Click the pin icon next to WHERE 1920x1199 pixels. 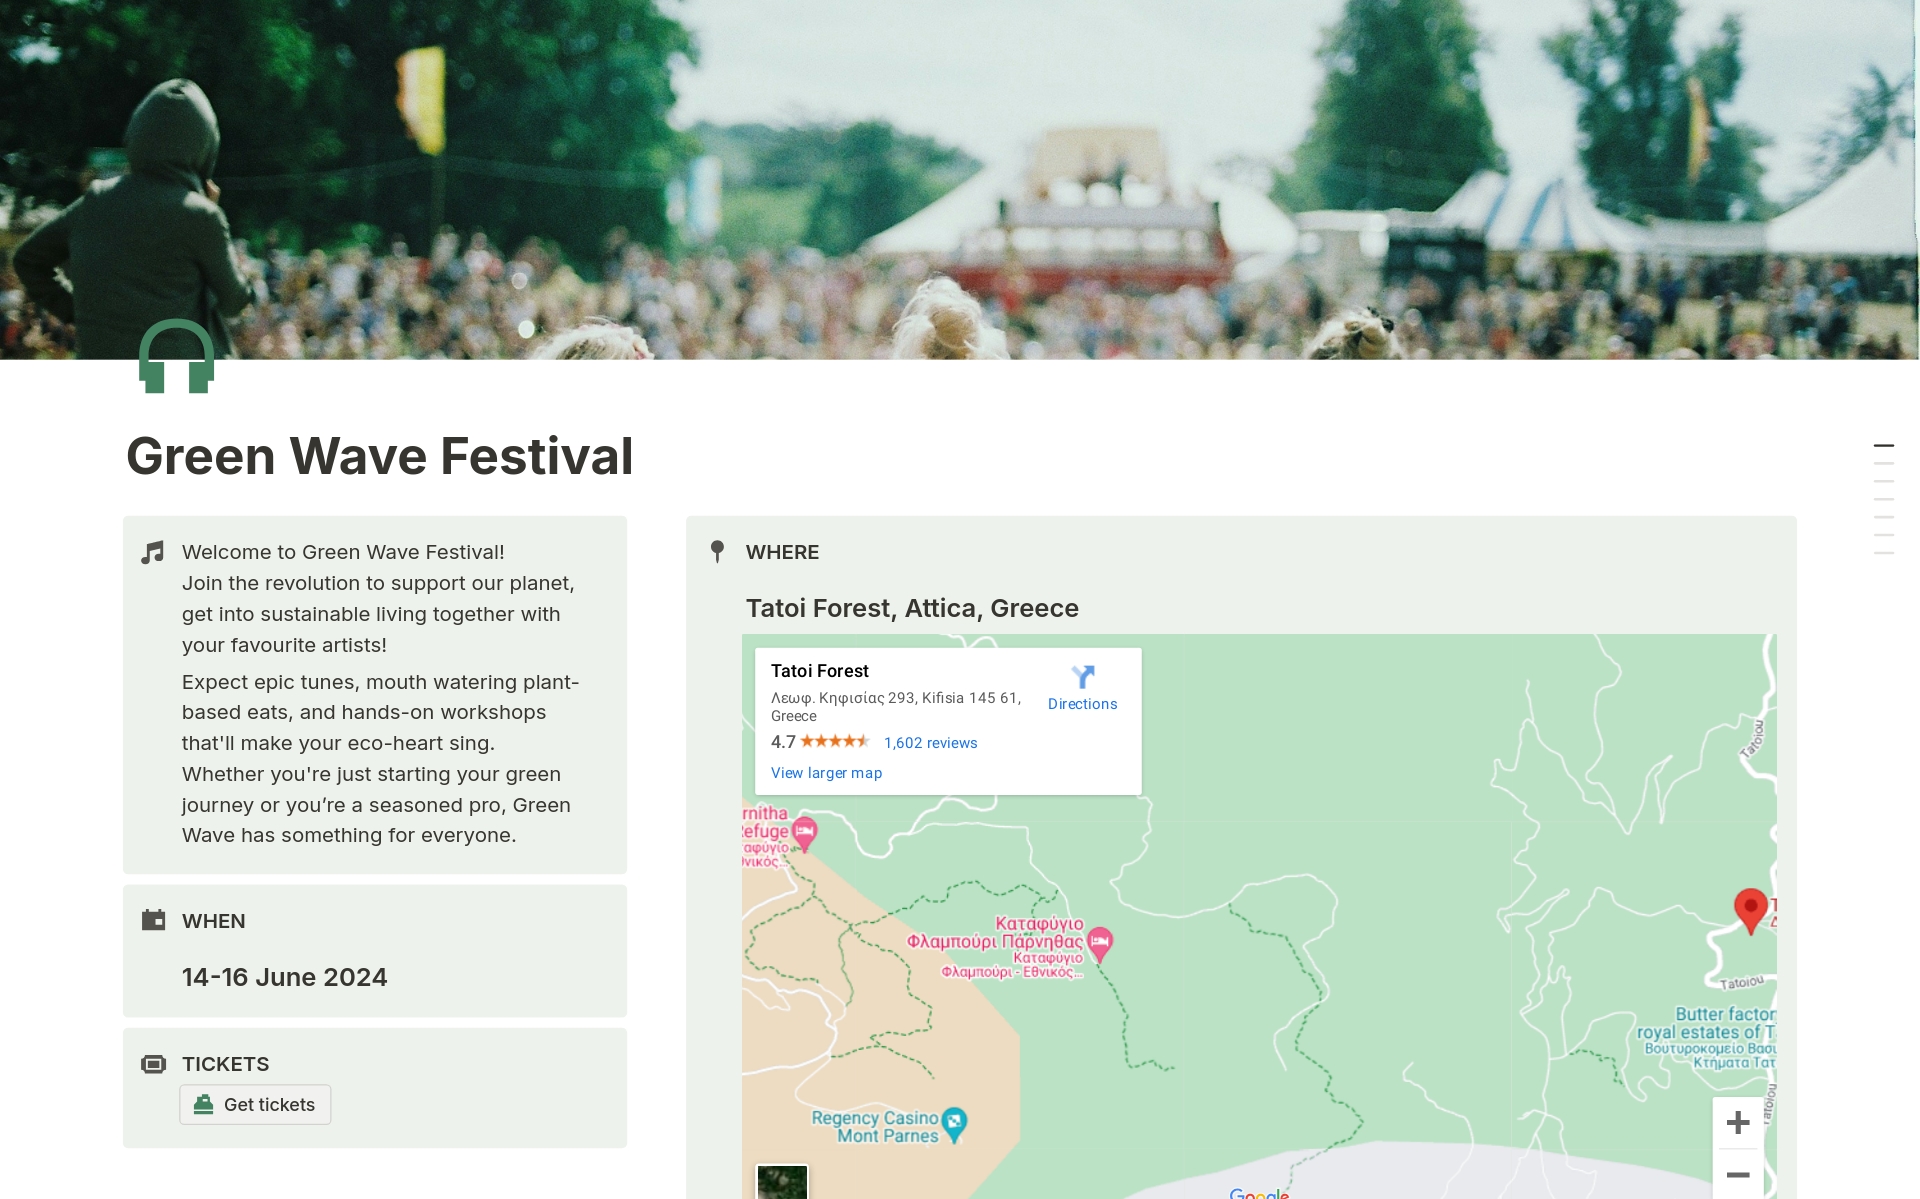point(717,552)
